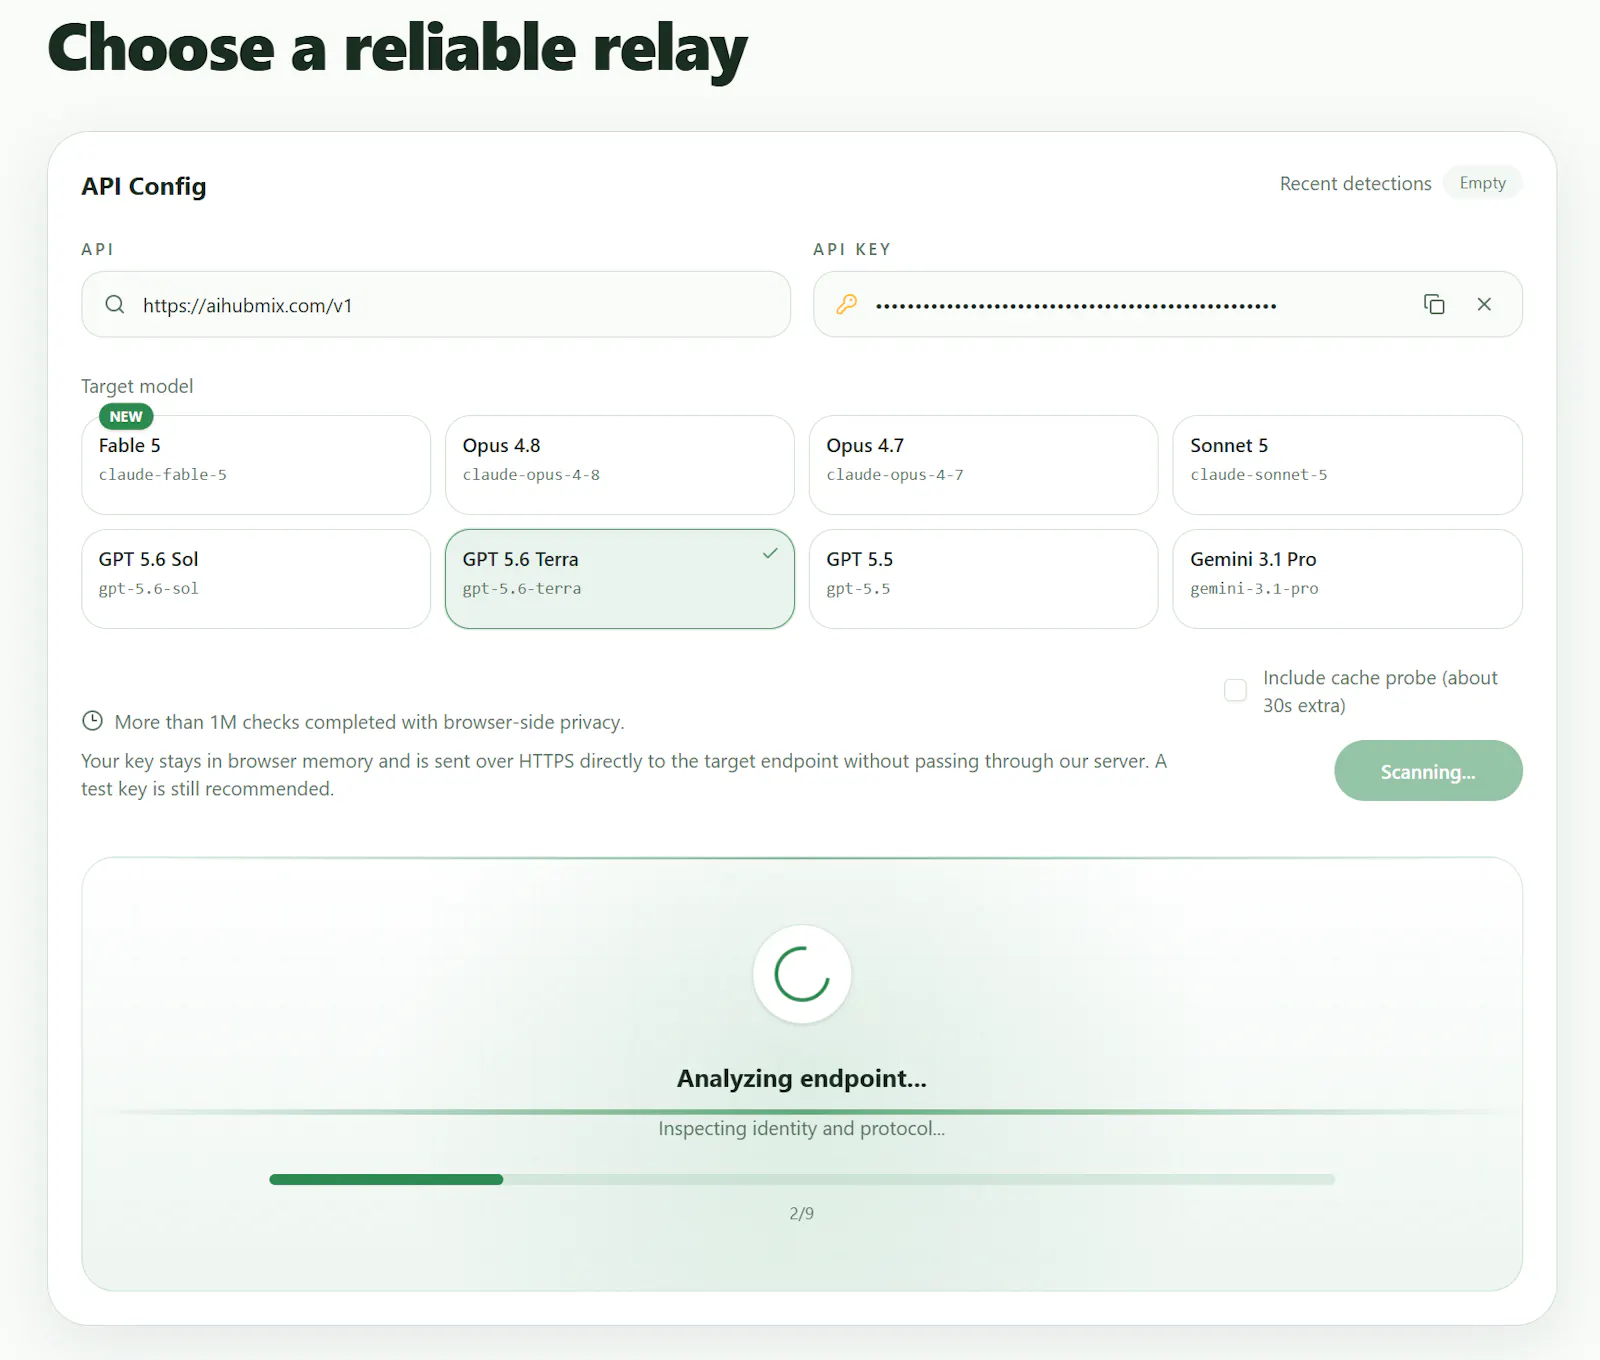The width and height of the screenshot is (1600, 1360).
Task: Select the GPT 5.6 Sol target model
Action: click(x=256, y=579)
